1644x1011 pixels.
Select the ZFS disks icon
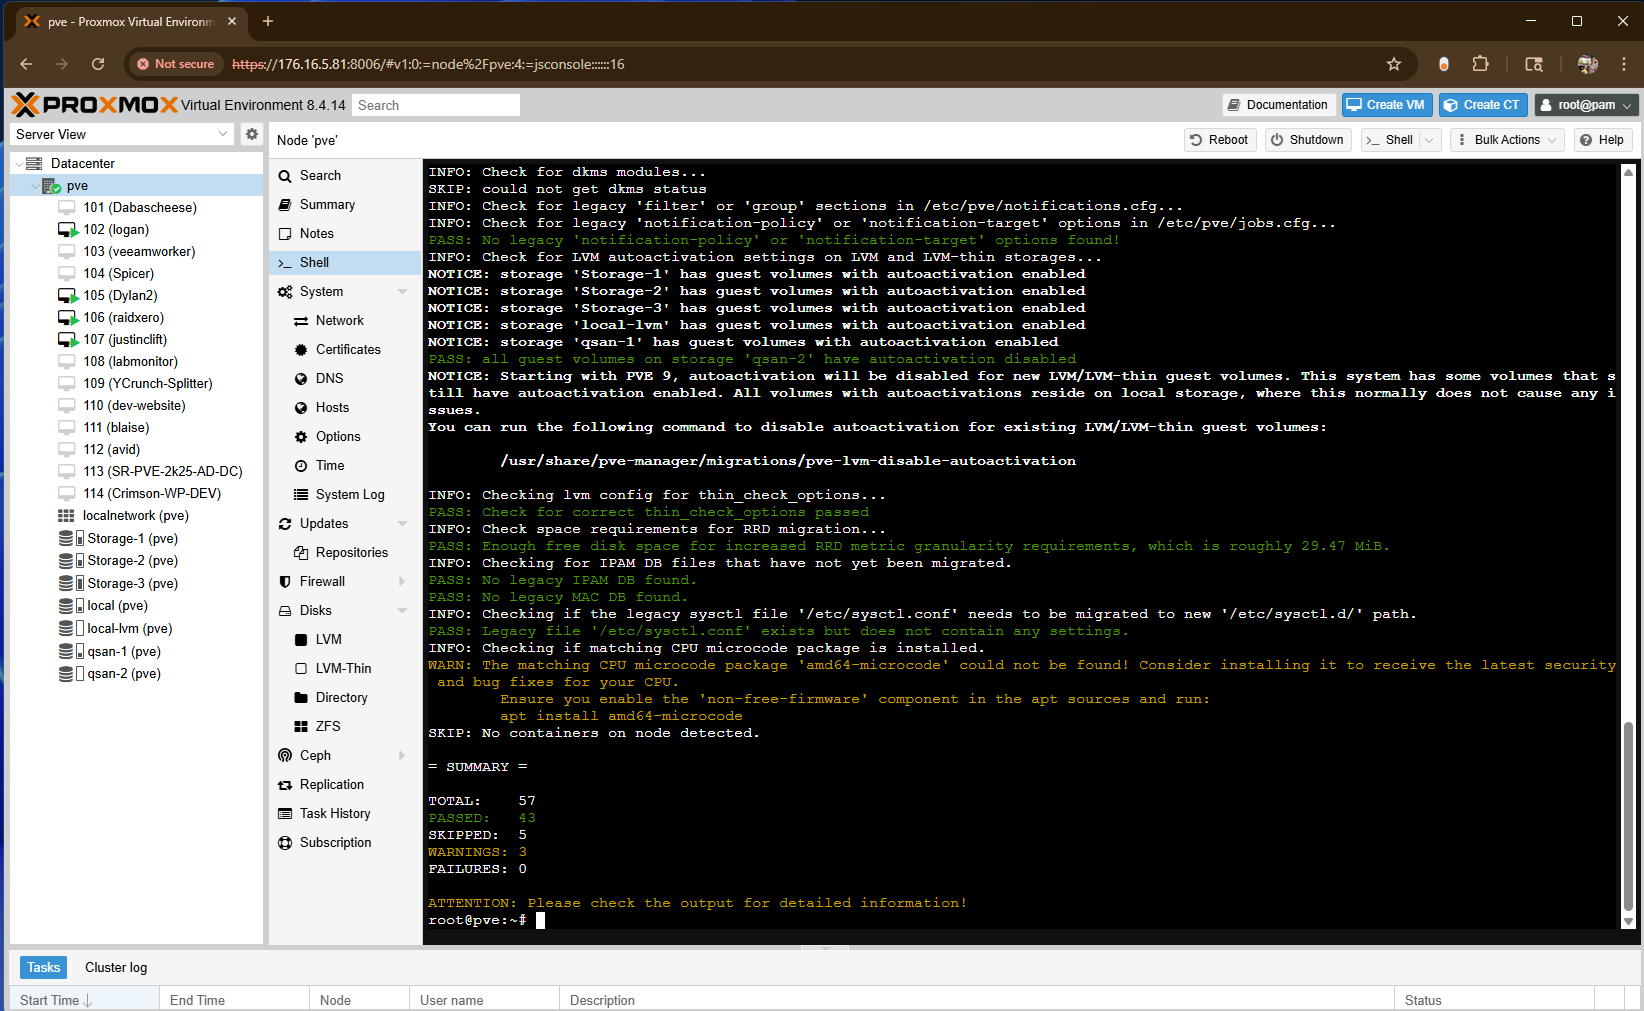point(301,727)
